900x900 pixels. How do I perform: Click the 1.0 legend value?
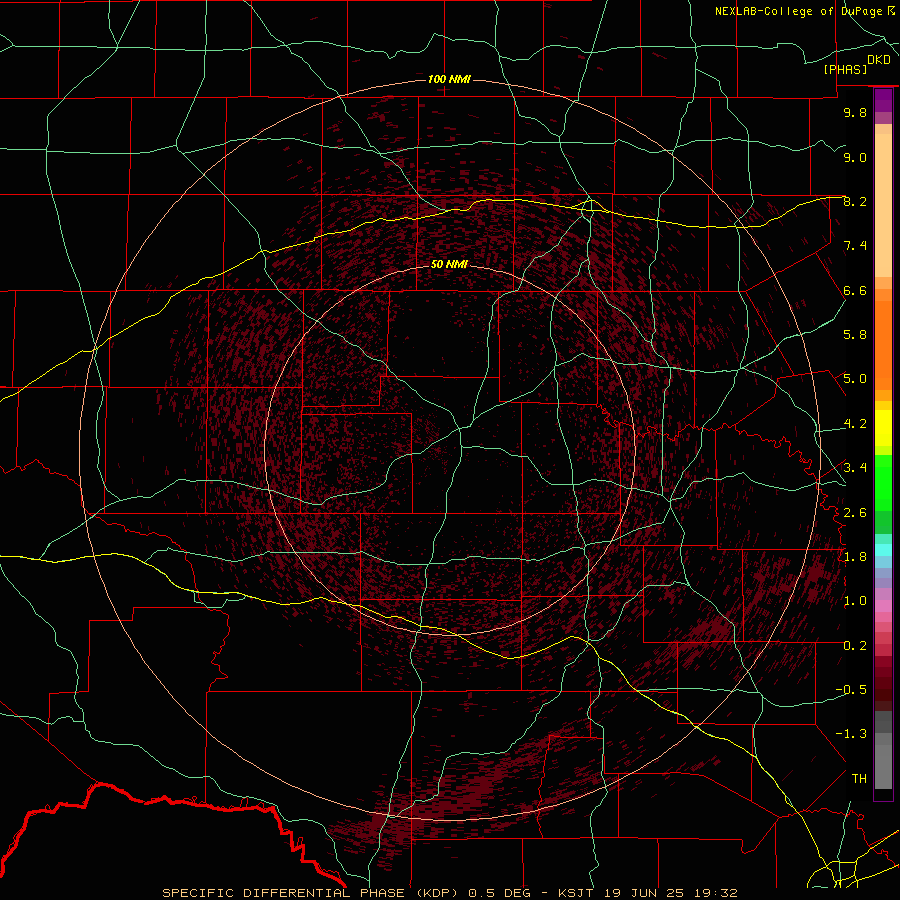click(855, 601)
